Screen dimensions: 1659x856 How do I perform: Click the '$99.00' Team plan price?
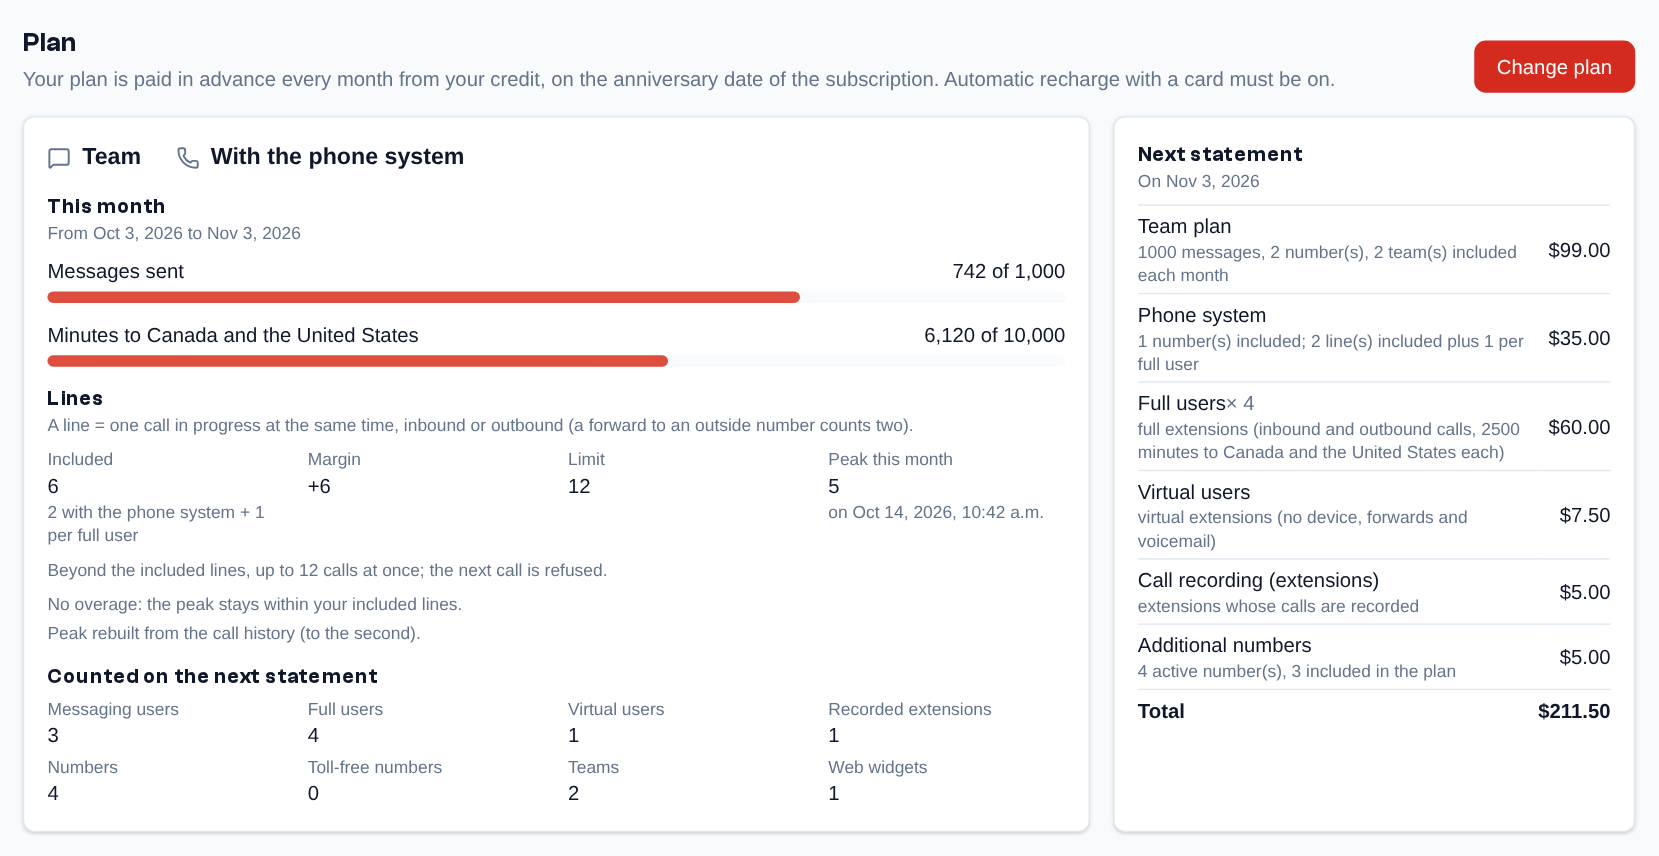pyautogui.click(x=1579, y=250)
